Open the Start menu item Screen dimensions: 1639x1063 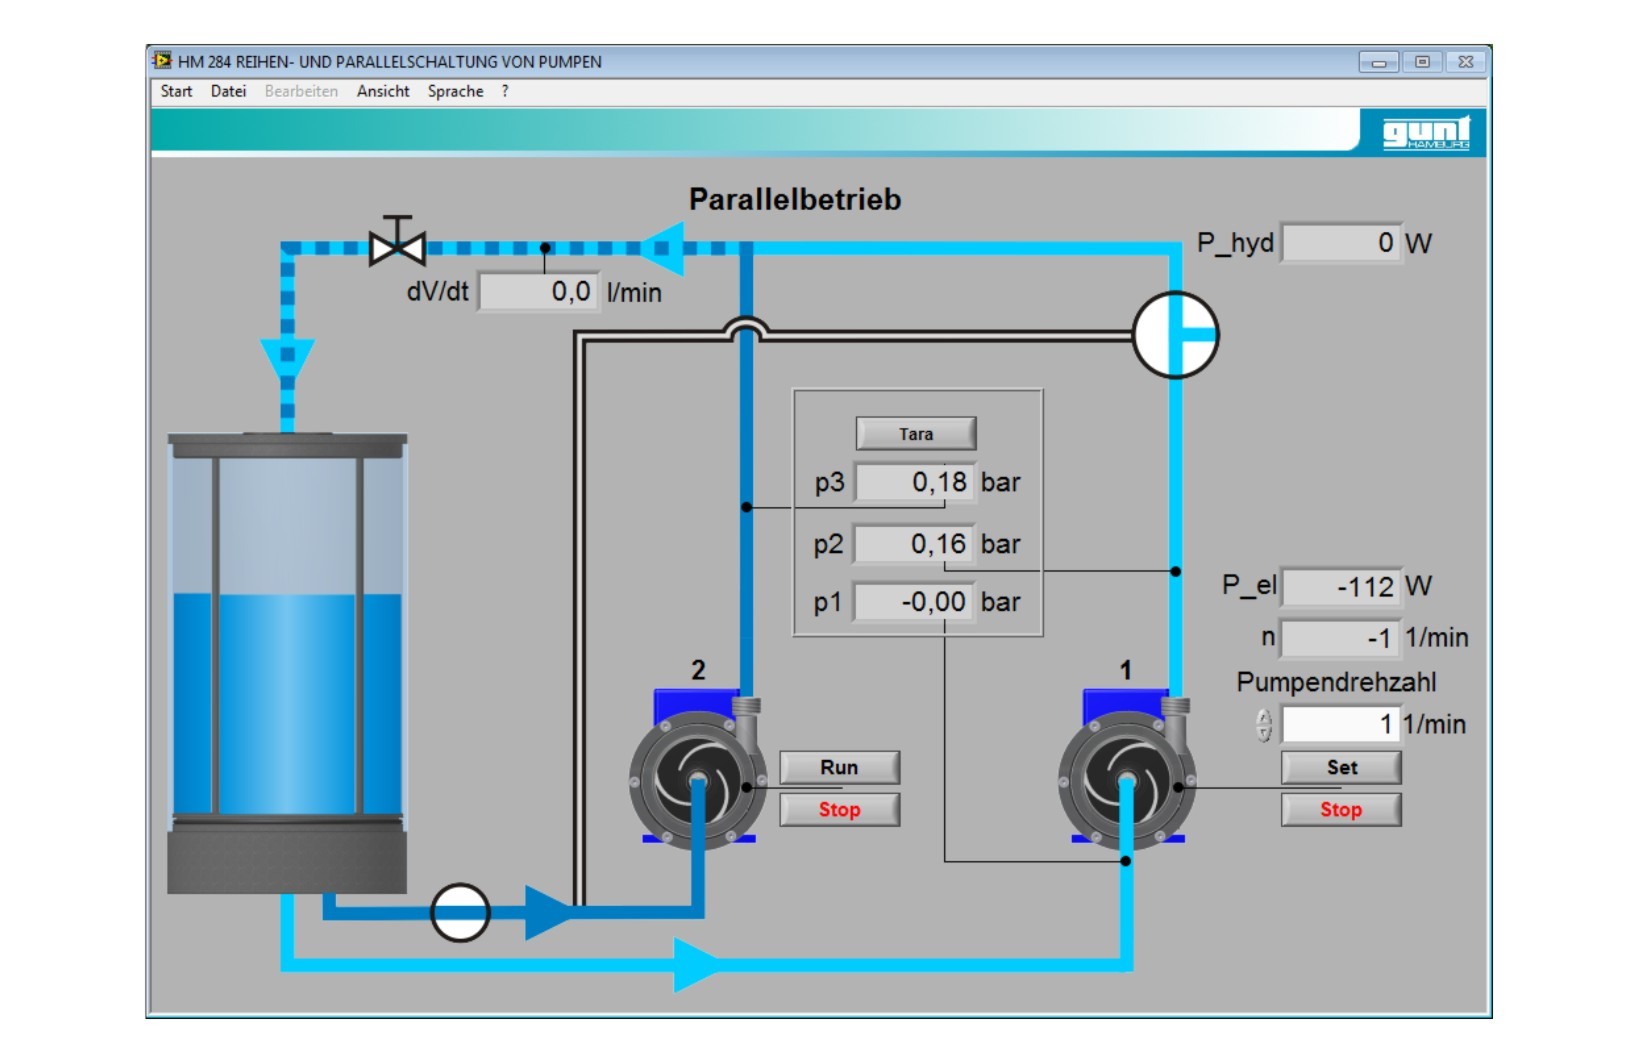point(176,91)
